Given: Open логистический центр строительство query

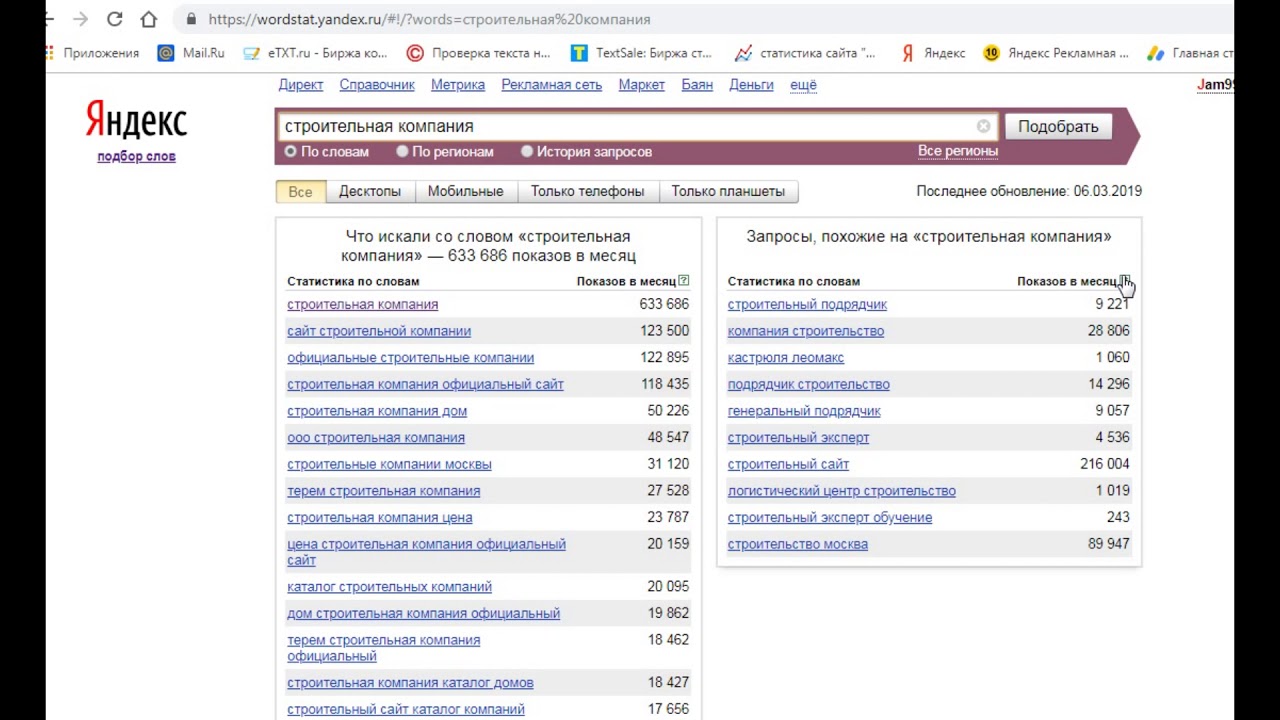Looking at the screenshot, I should 842,491.
